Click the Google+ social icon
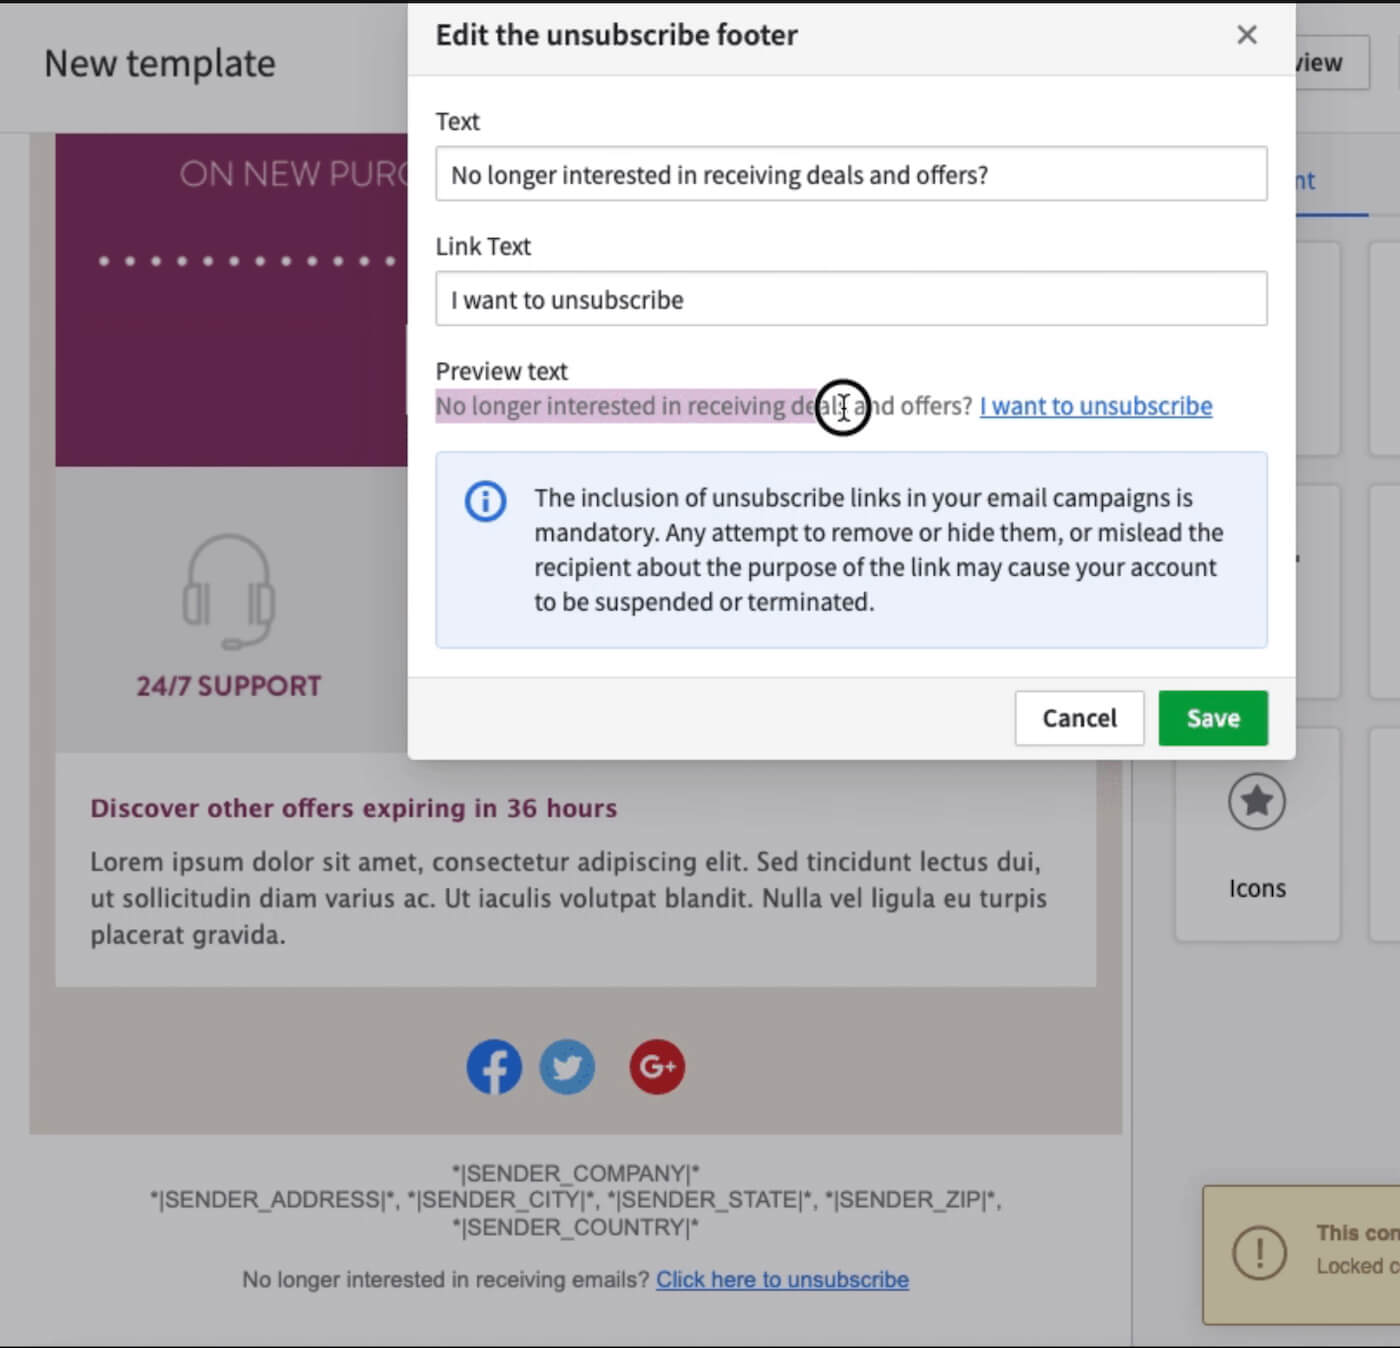1400x1348 pixels. [656, 1067]
